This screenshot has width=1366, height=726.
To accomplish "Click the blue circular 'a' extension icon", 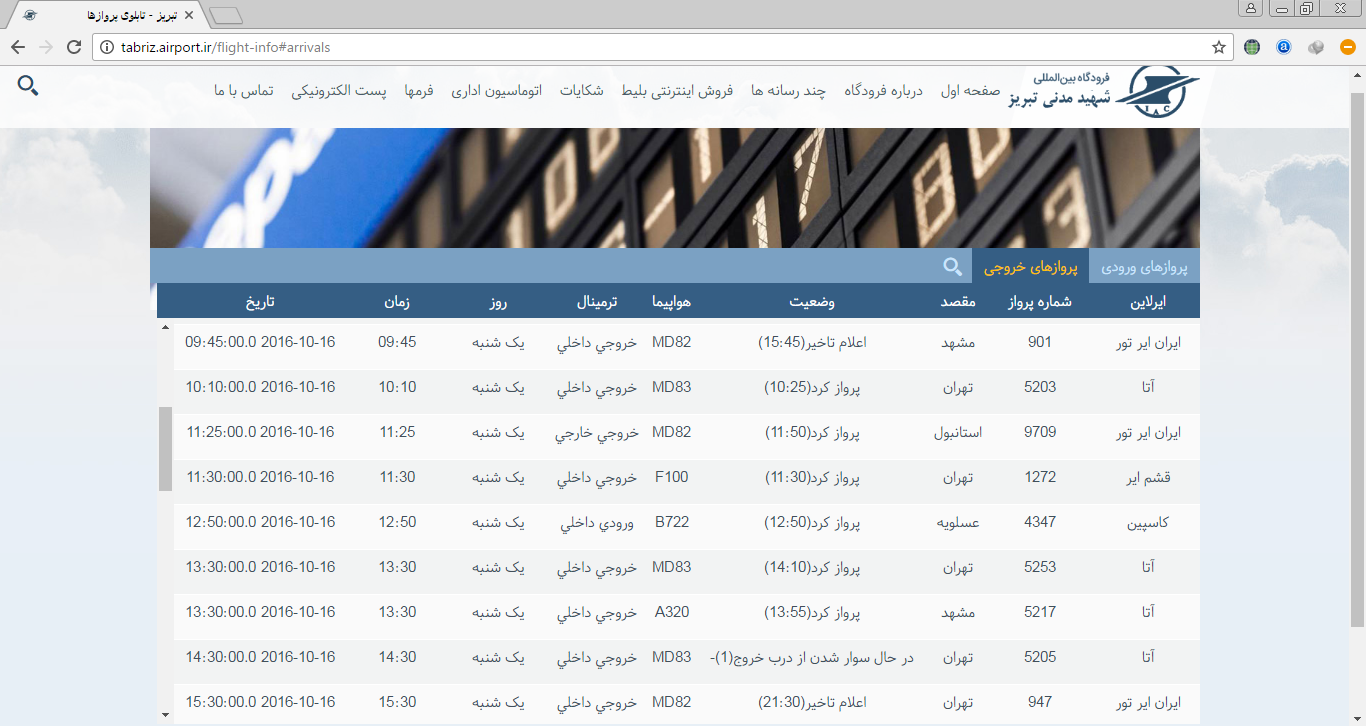I will 1284,47.
